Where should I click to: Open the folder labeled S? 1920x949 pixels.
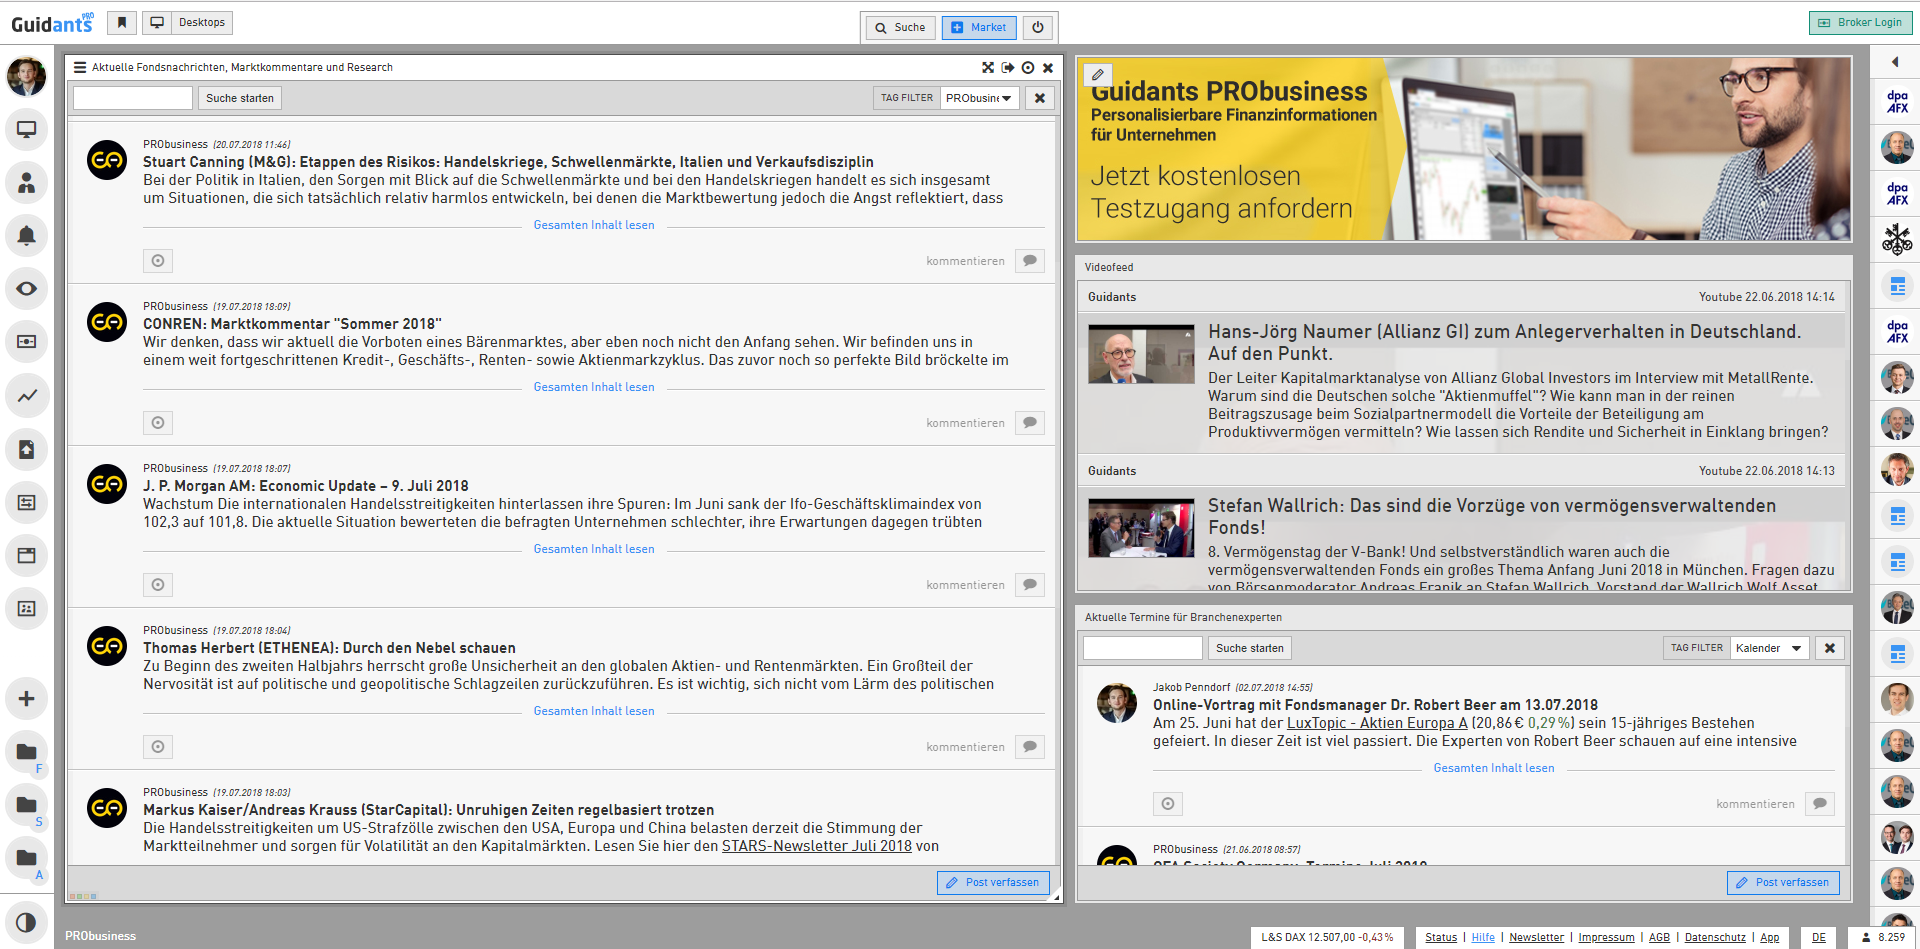pyautogui.click(x=26, y=805)
